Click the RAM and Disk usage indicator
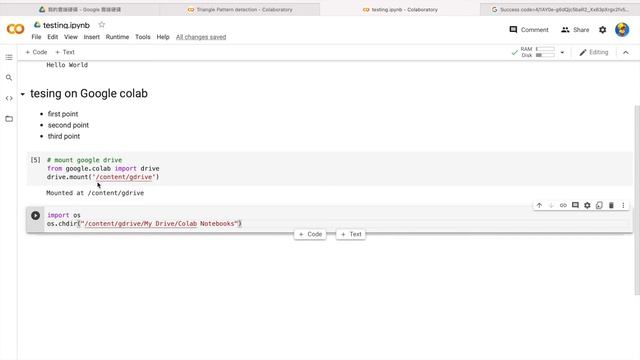The image size is (640, 360). point(538,52)
